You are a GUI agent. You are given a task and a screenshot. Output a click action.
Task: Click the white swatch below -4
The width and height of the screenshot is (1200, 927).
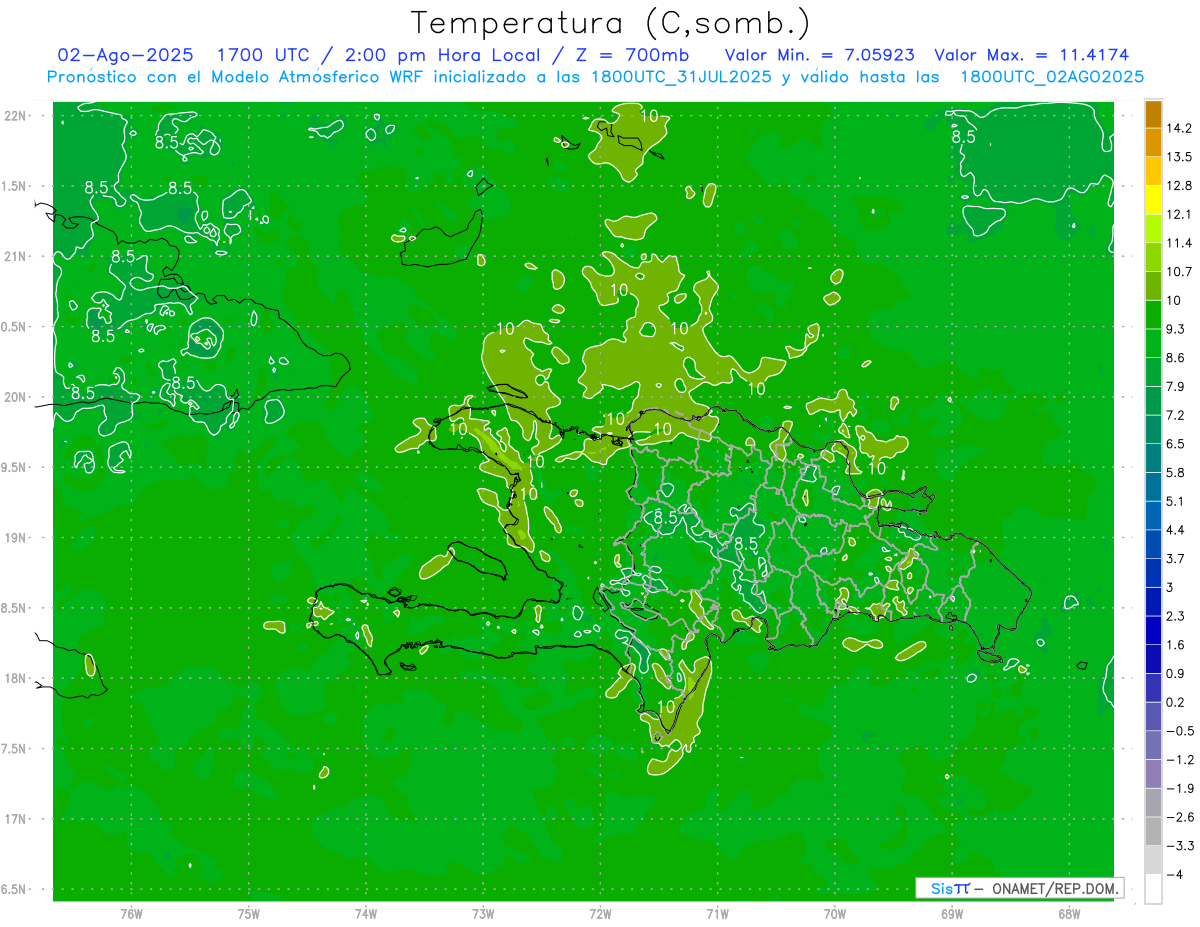click(1153, 889)
